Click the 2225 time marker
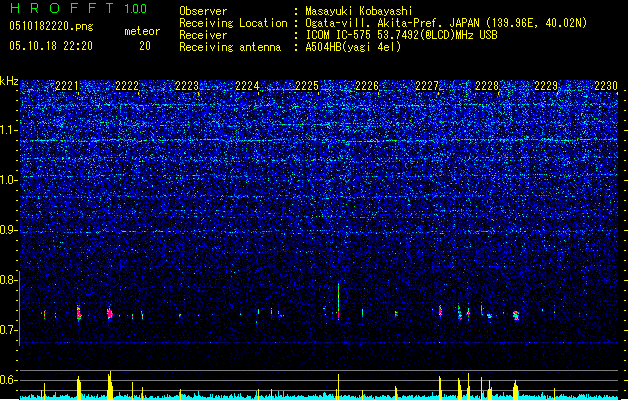This screenshot has width=629, height=400. tap(307, 86)
